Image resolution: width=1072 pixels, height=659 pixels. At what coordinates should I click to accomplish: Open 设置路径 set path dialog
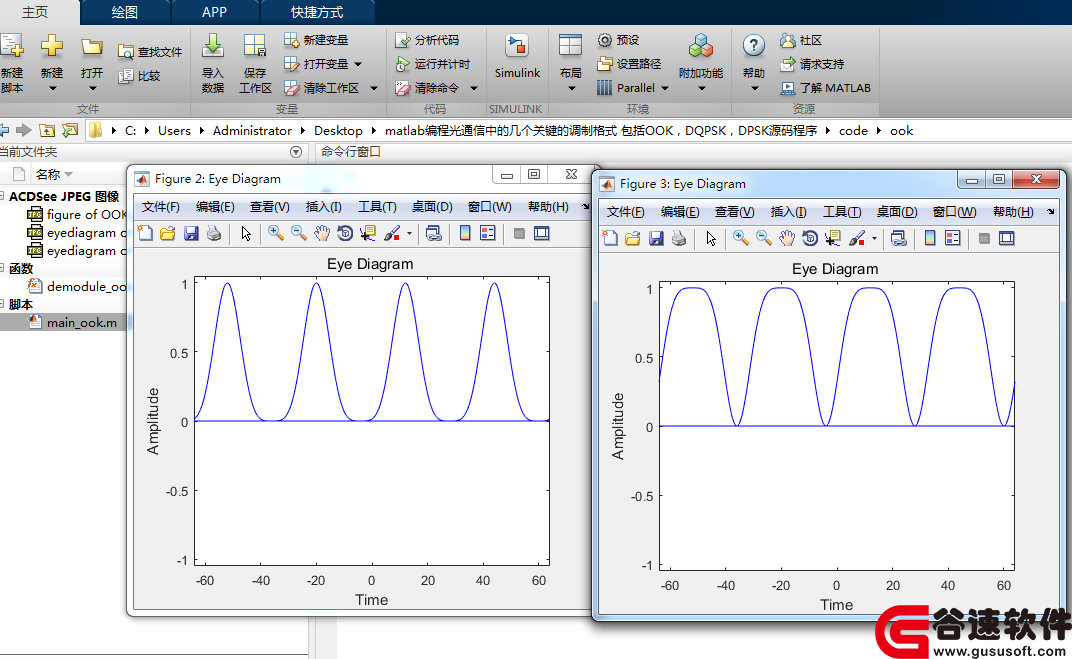click(629, 64)
